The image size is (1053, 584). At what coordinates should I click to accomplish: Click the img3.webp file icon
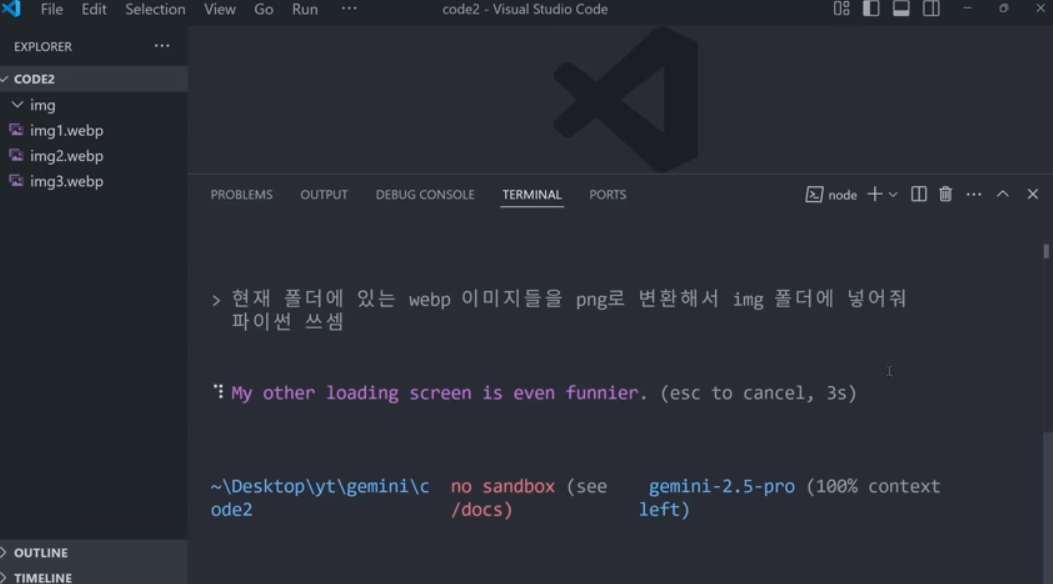click(16, 181)
